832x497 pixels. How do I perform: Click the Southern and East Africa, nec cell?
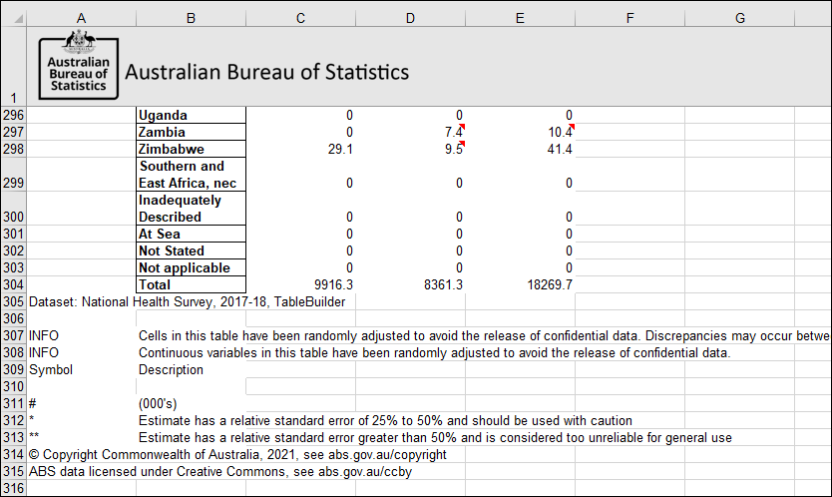coord(191,175)
